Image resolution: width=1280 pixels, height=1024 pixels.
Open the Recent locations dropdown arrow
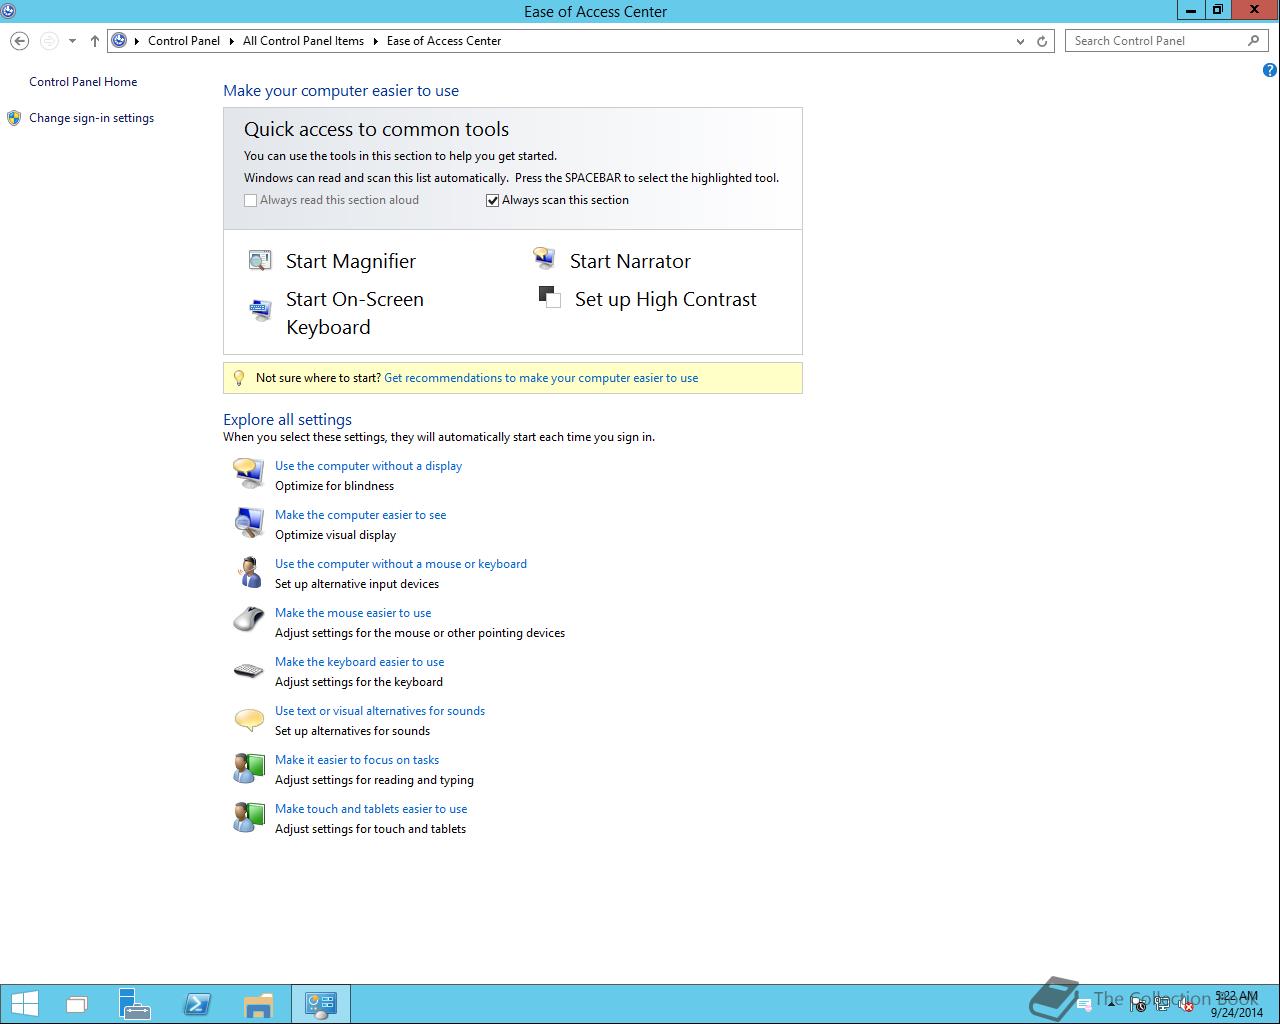point(72,41)
